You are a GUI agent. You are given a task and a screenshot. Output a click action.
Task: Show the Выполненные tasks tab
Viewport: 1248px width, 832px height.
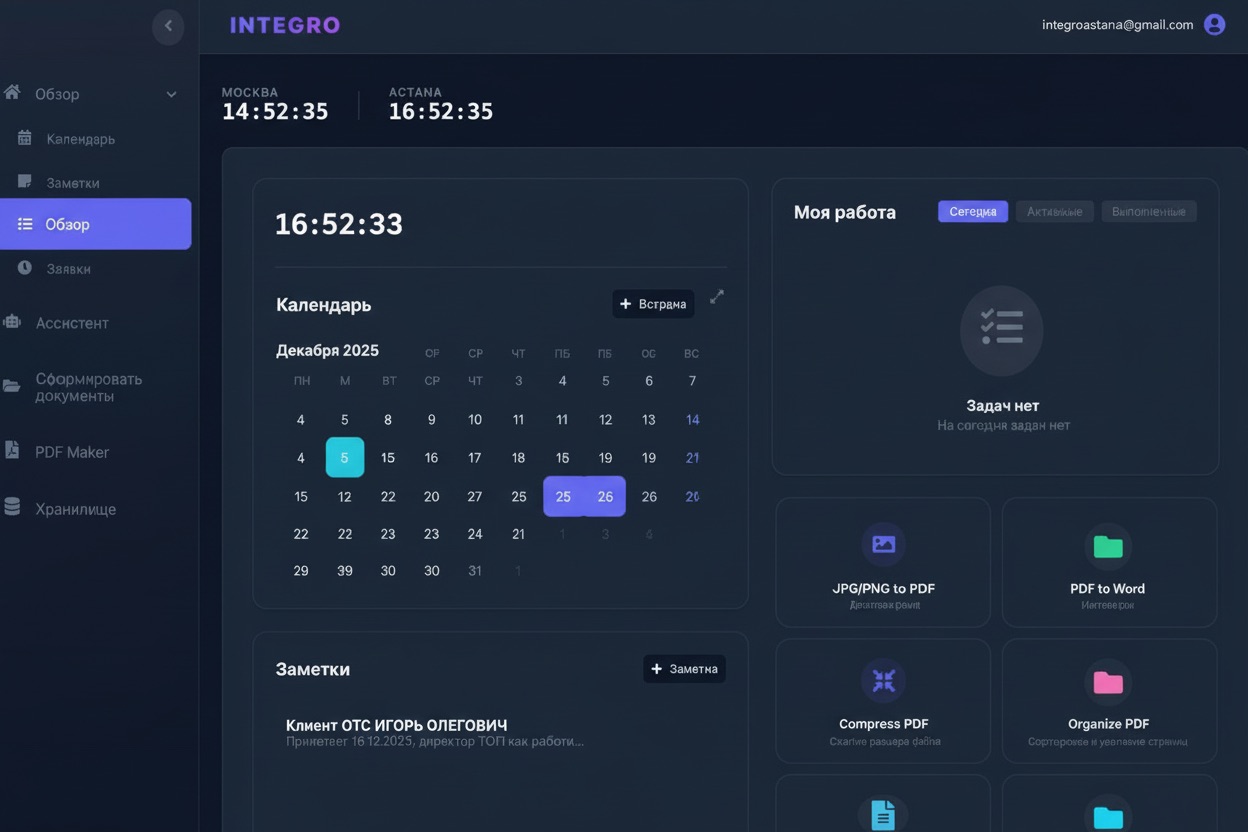(1148, 212)
